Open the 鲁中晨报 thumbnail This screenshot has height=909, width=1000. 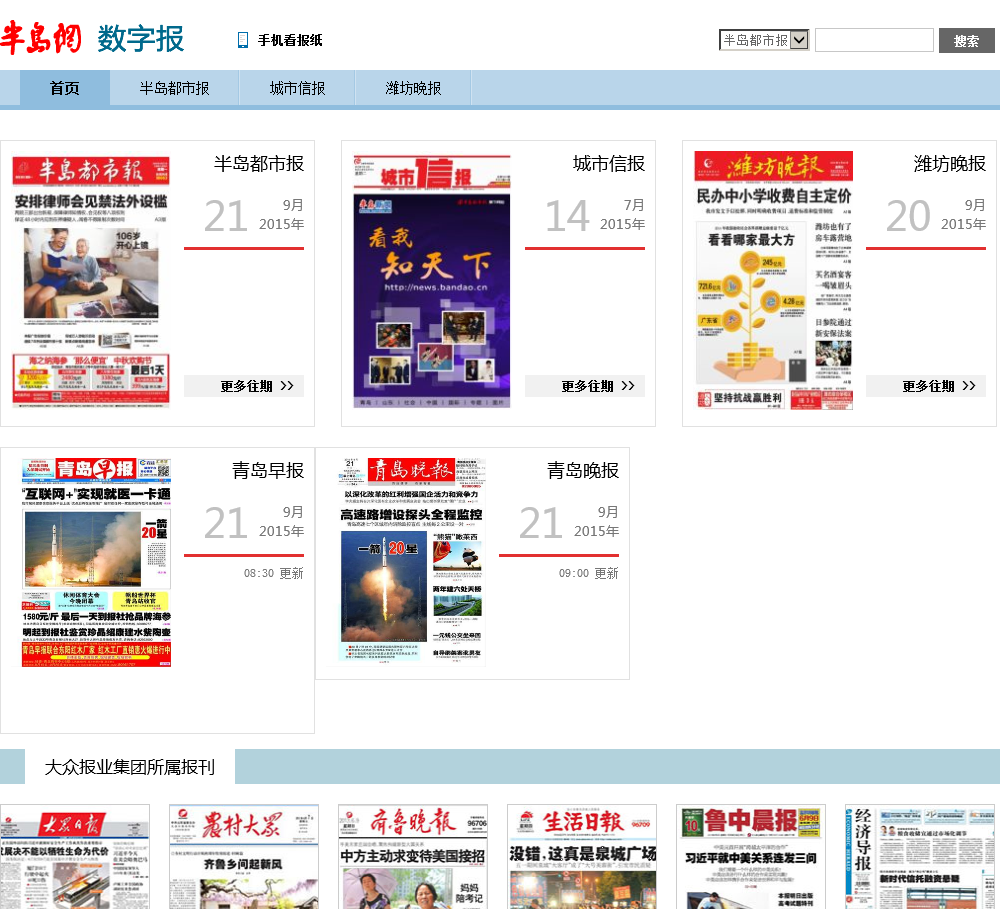(751, 857)
